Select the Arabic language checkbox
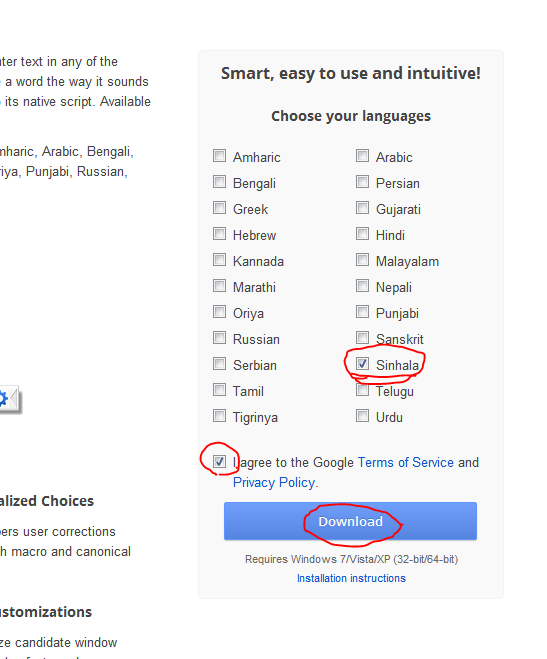 click(362, 156)
